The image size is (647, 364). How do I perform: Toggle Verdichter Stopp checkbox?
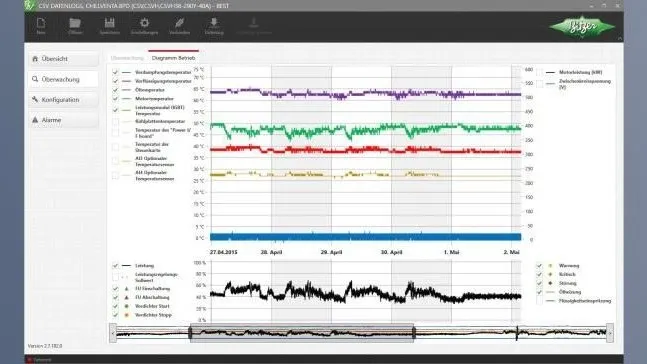point(115,315)
